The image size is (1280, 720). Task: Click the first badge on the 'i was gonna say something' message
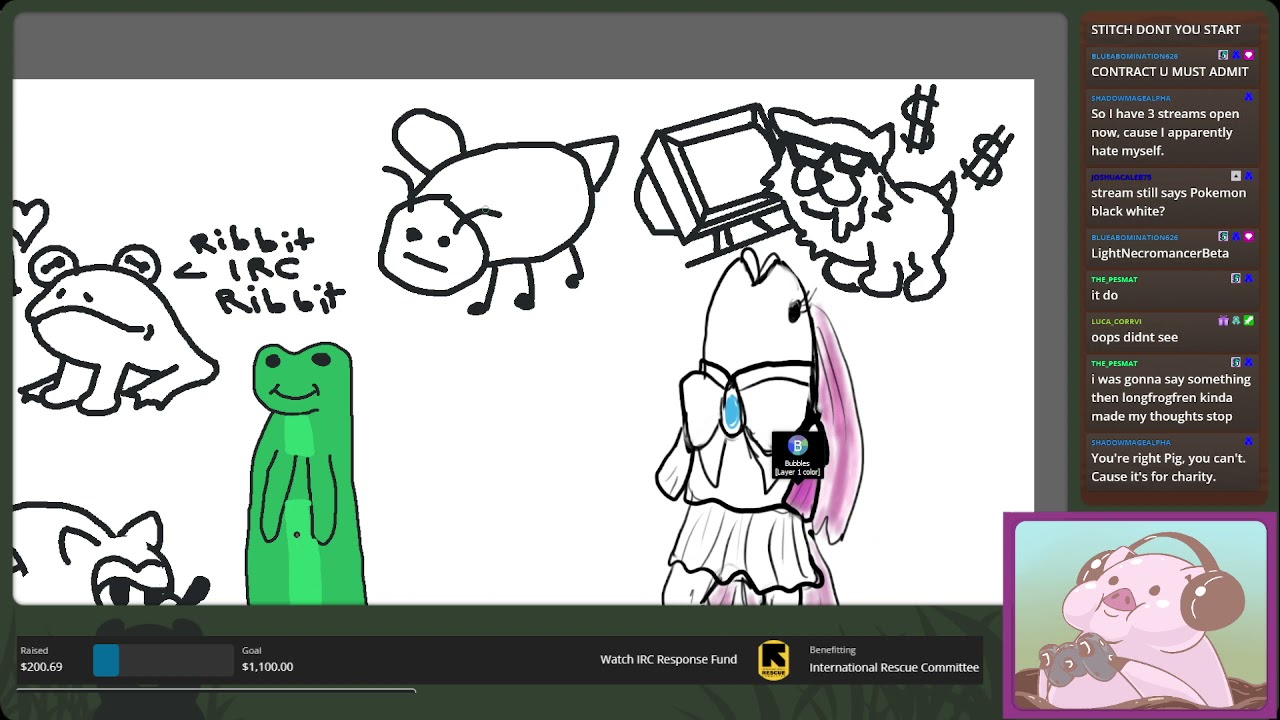1236,363
